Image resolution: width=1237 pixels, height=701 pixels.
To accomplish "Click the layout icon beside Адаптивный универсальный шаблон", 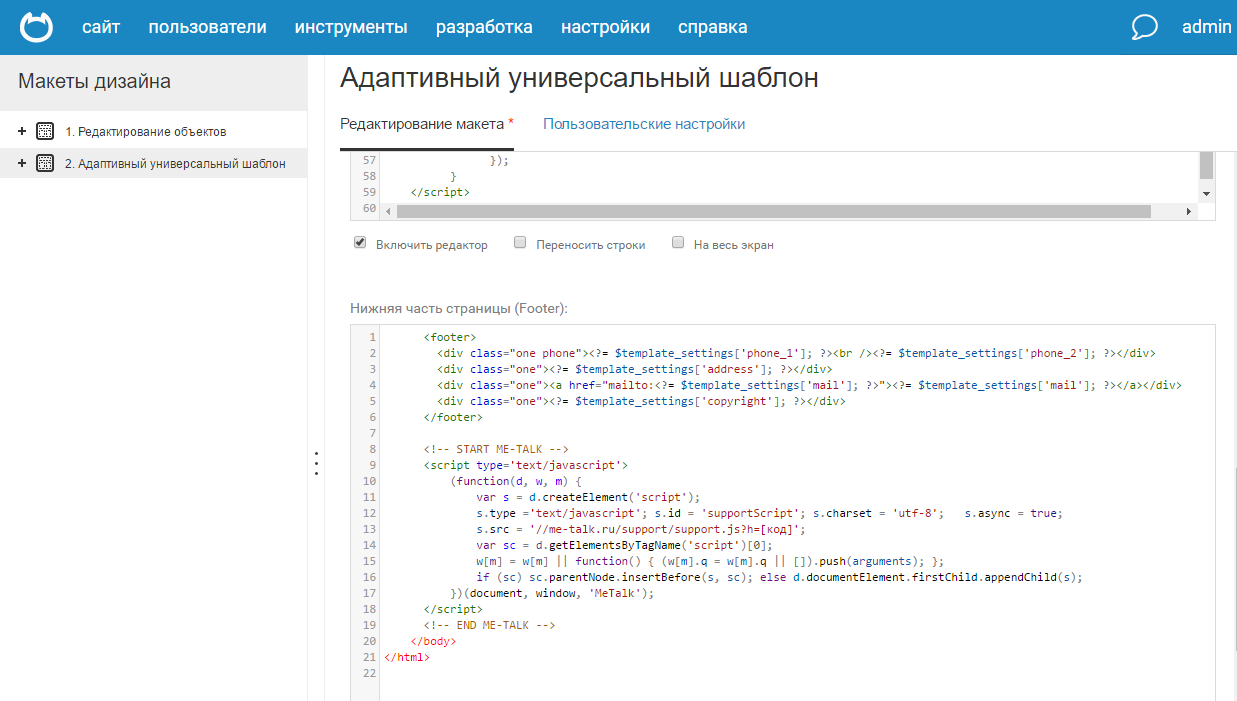I will pos(44,163).
